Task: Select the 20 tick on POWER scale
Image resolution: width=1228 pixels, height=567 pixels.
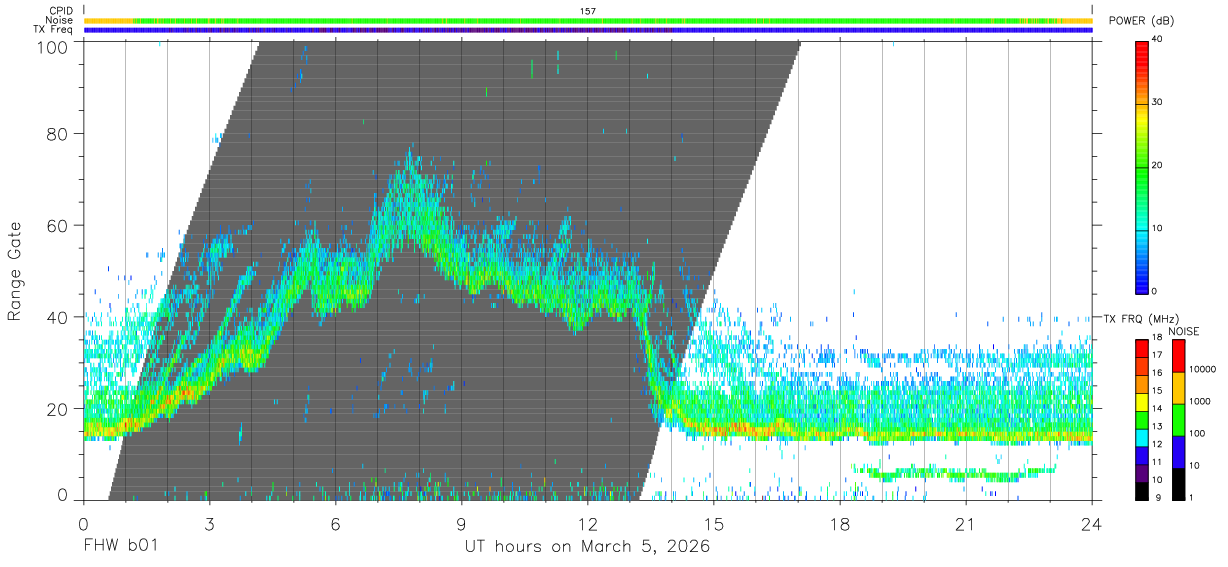Action: (1158, 165)
